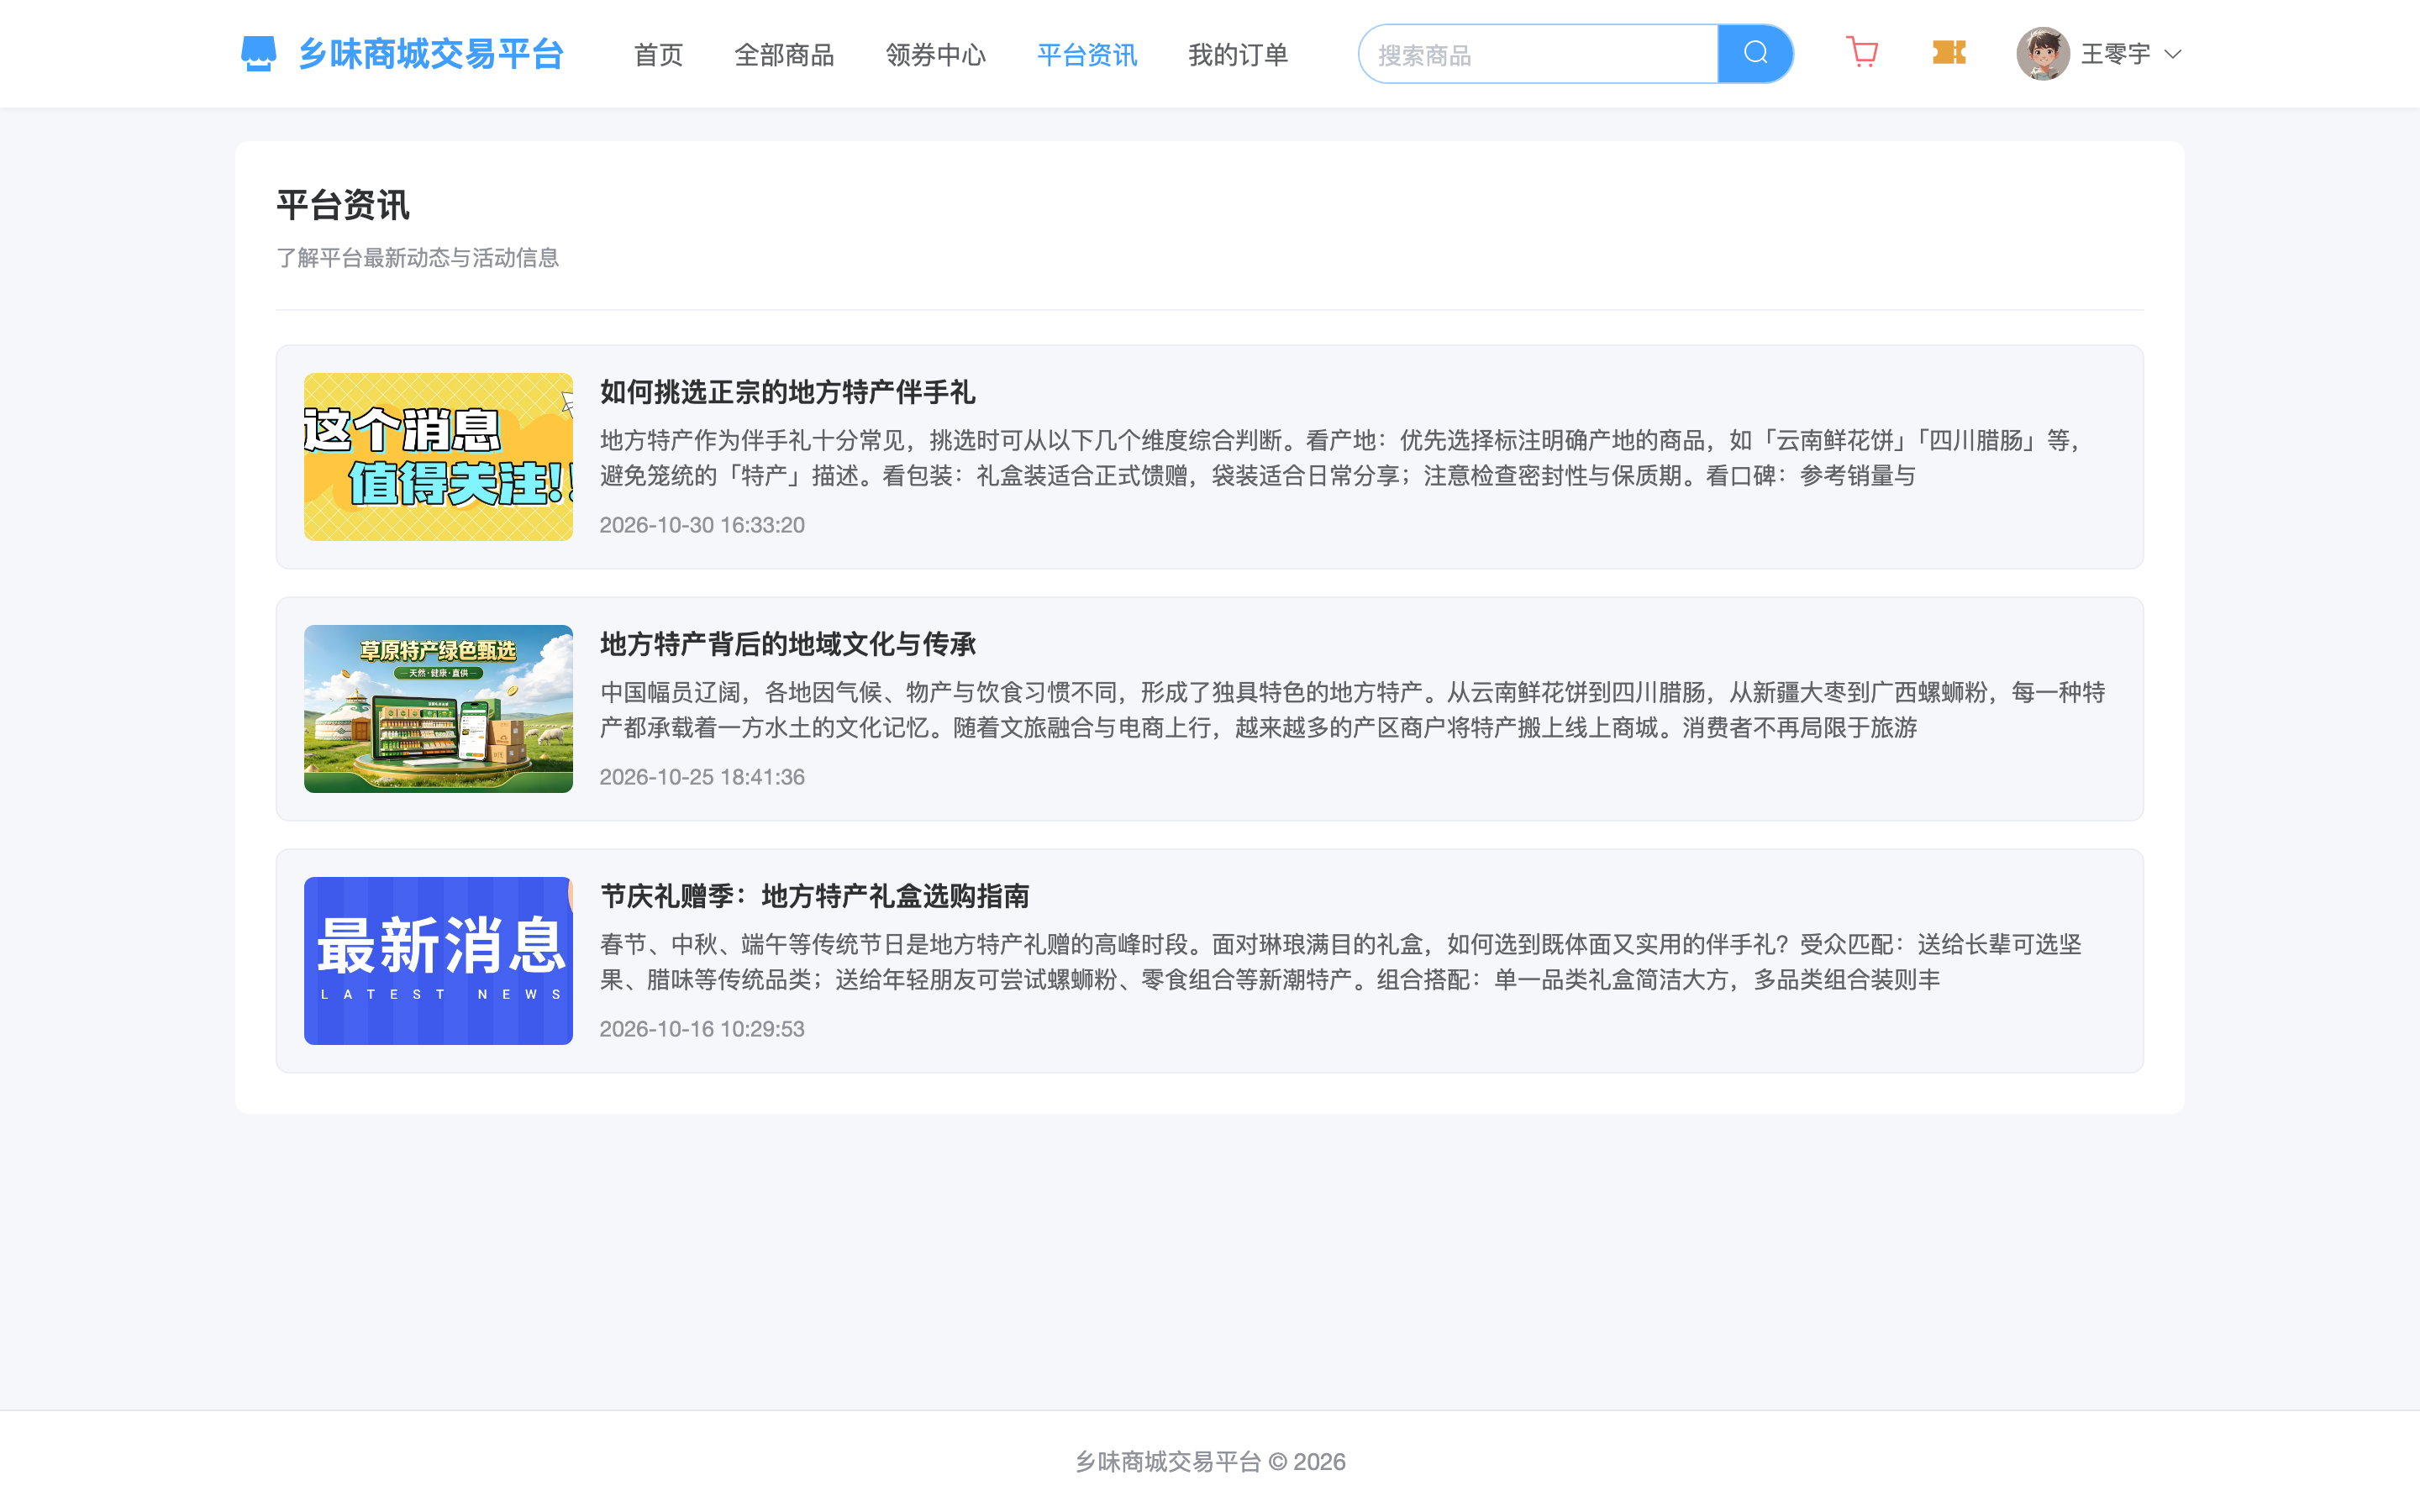Click the summary starting 春节、中秋、端午
The image size is (2420, 1512).
tap(1341, 962)
